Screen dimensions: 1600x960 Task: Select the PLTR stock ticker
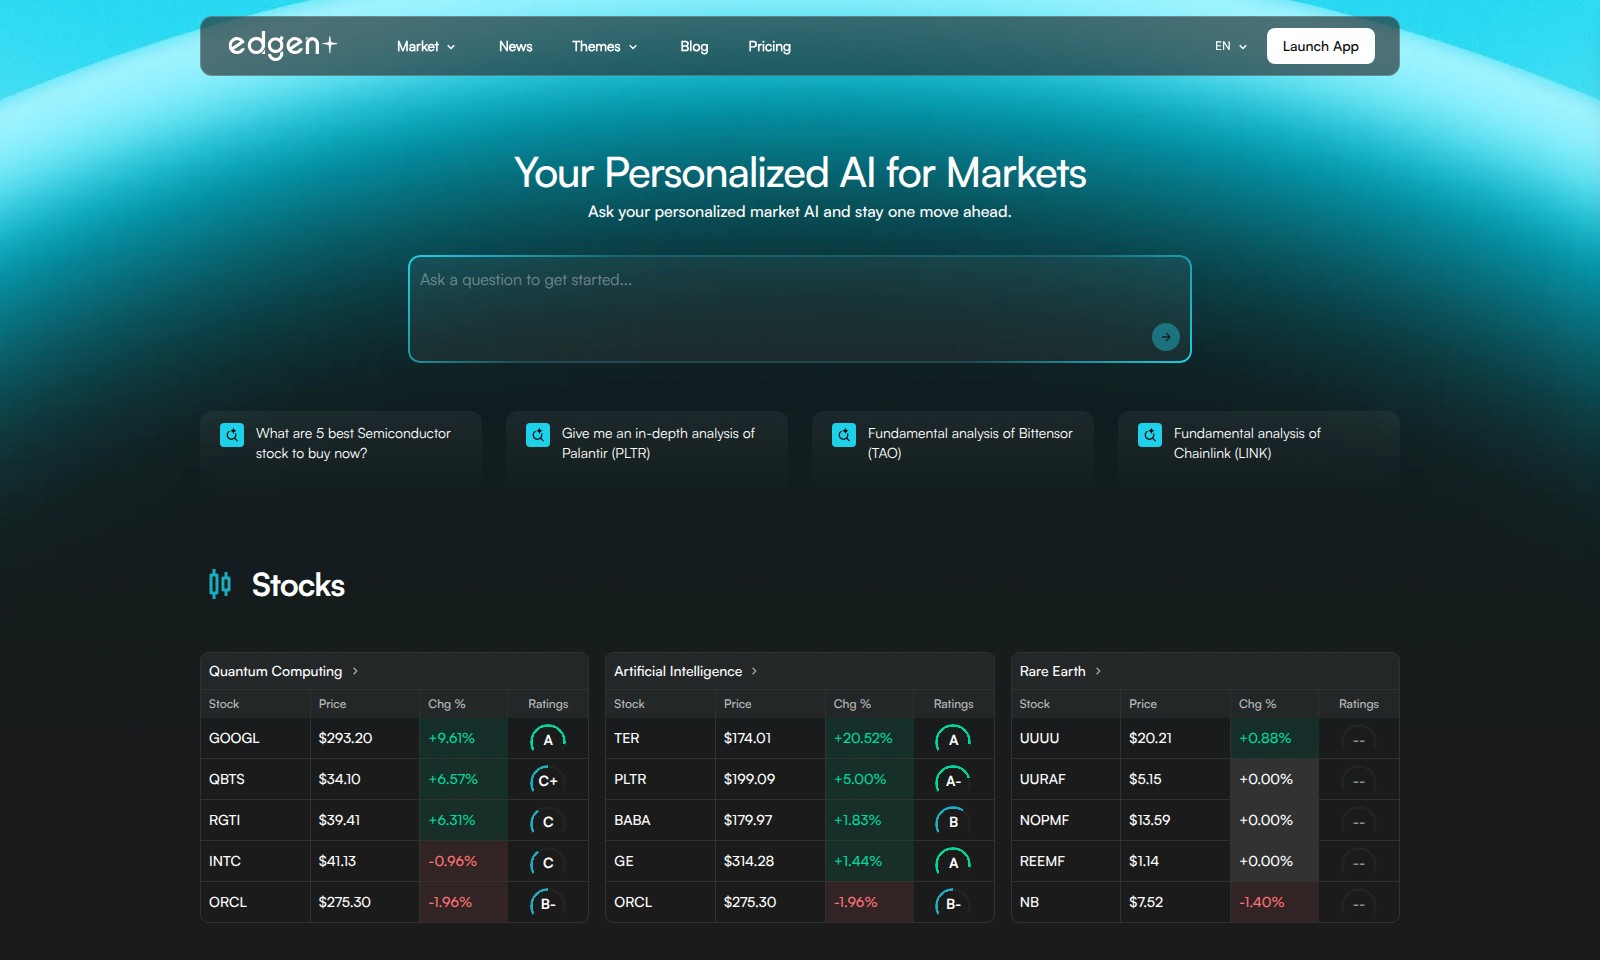[630, 779]
